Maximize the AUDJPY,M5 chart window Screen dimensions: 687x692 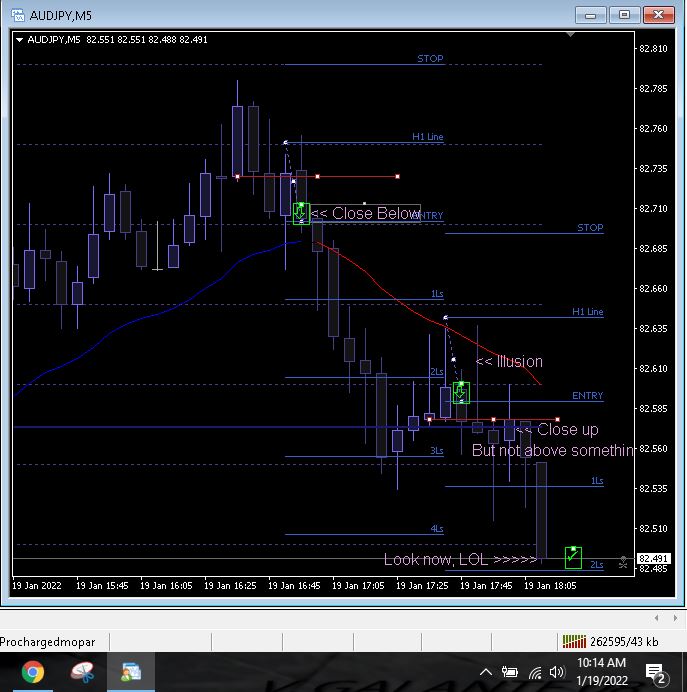[624, 15]
